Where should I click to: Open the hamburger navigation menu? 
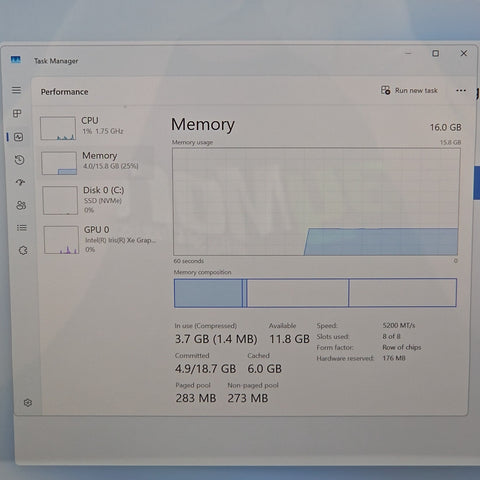click(16, 90)
